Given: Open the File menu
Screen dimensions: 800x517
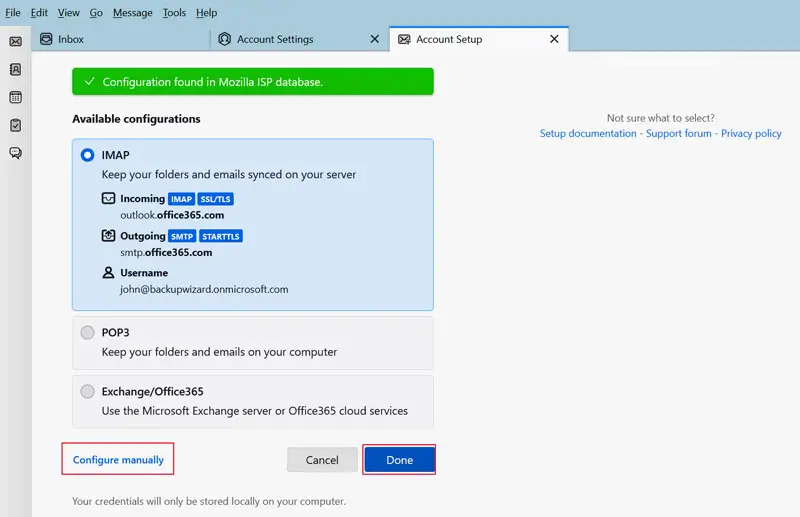Looking at the screenshot, I should tap(13, 12).
